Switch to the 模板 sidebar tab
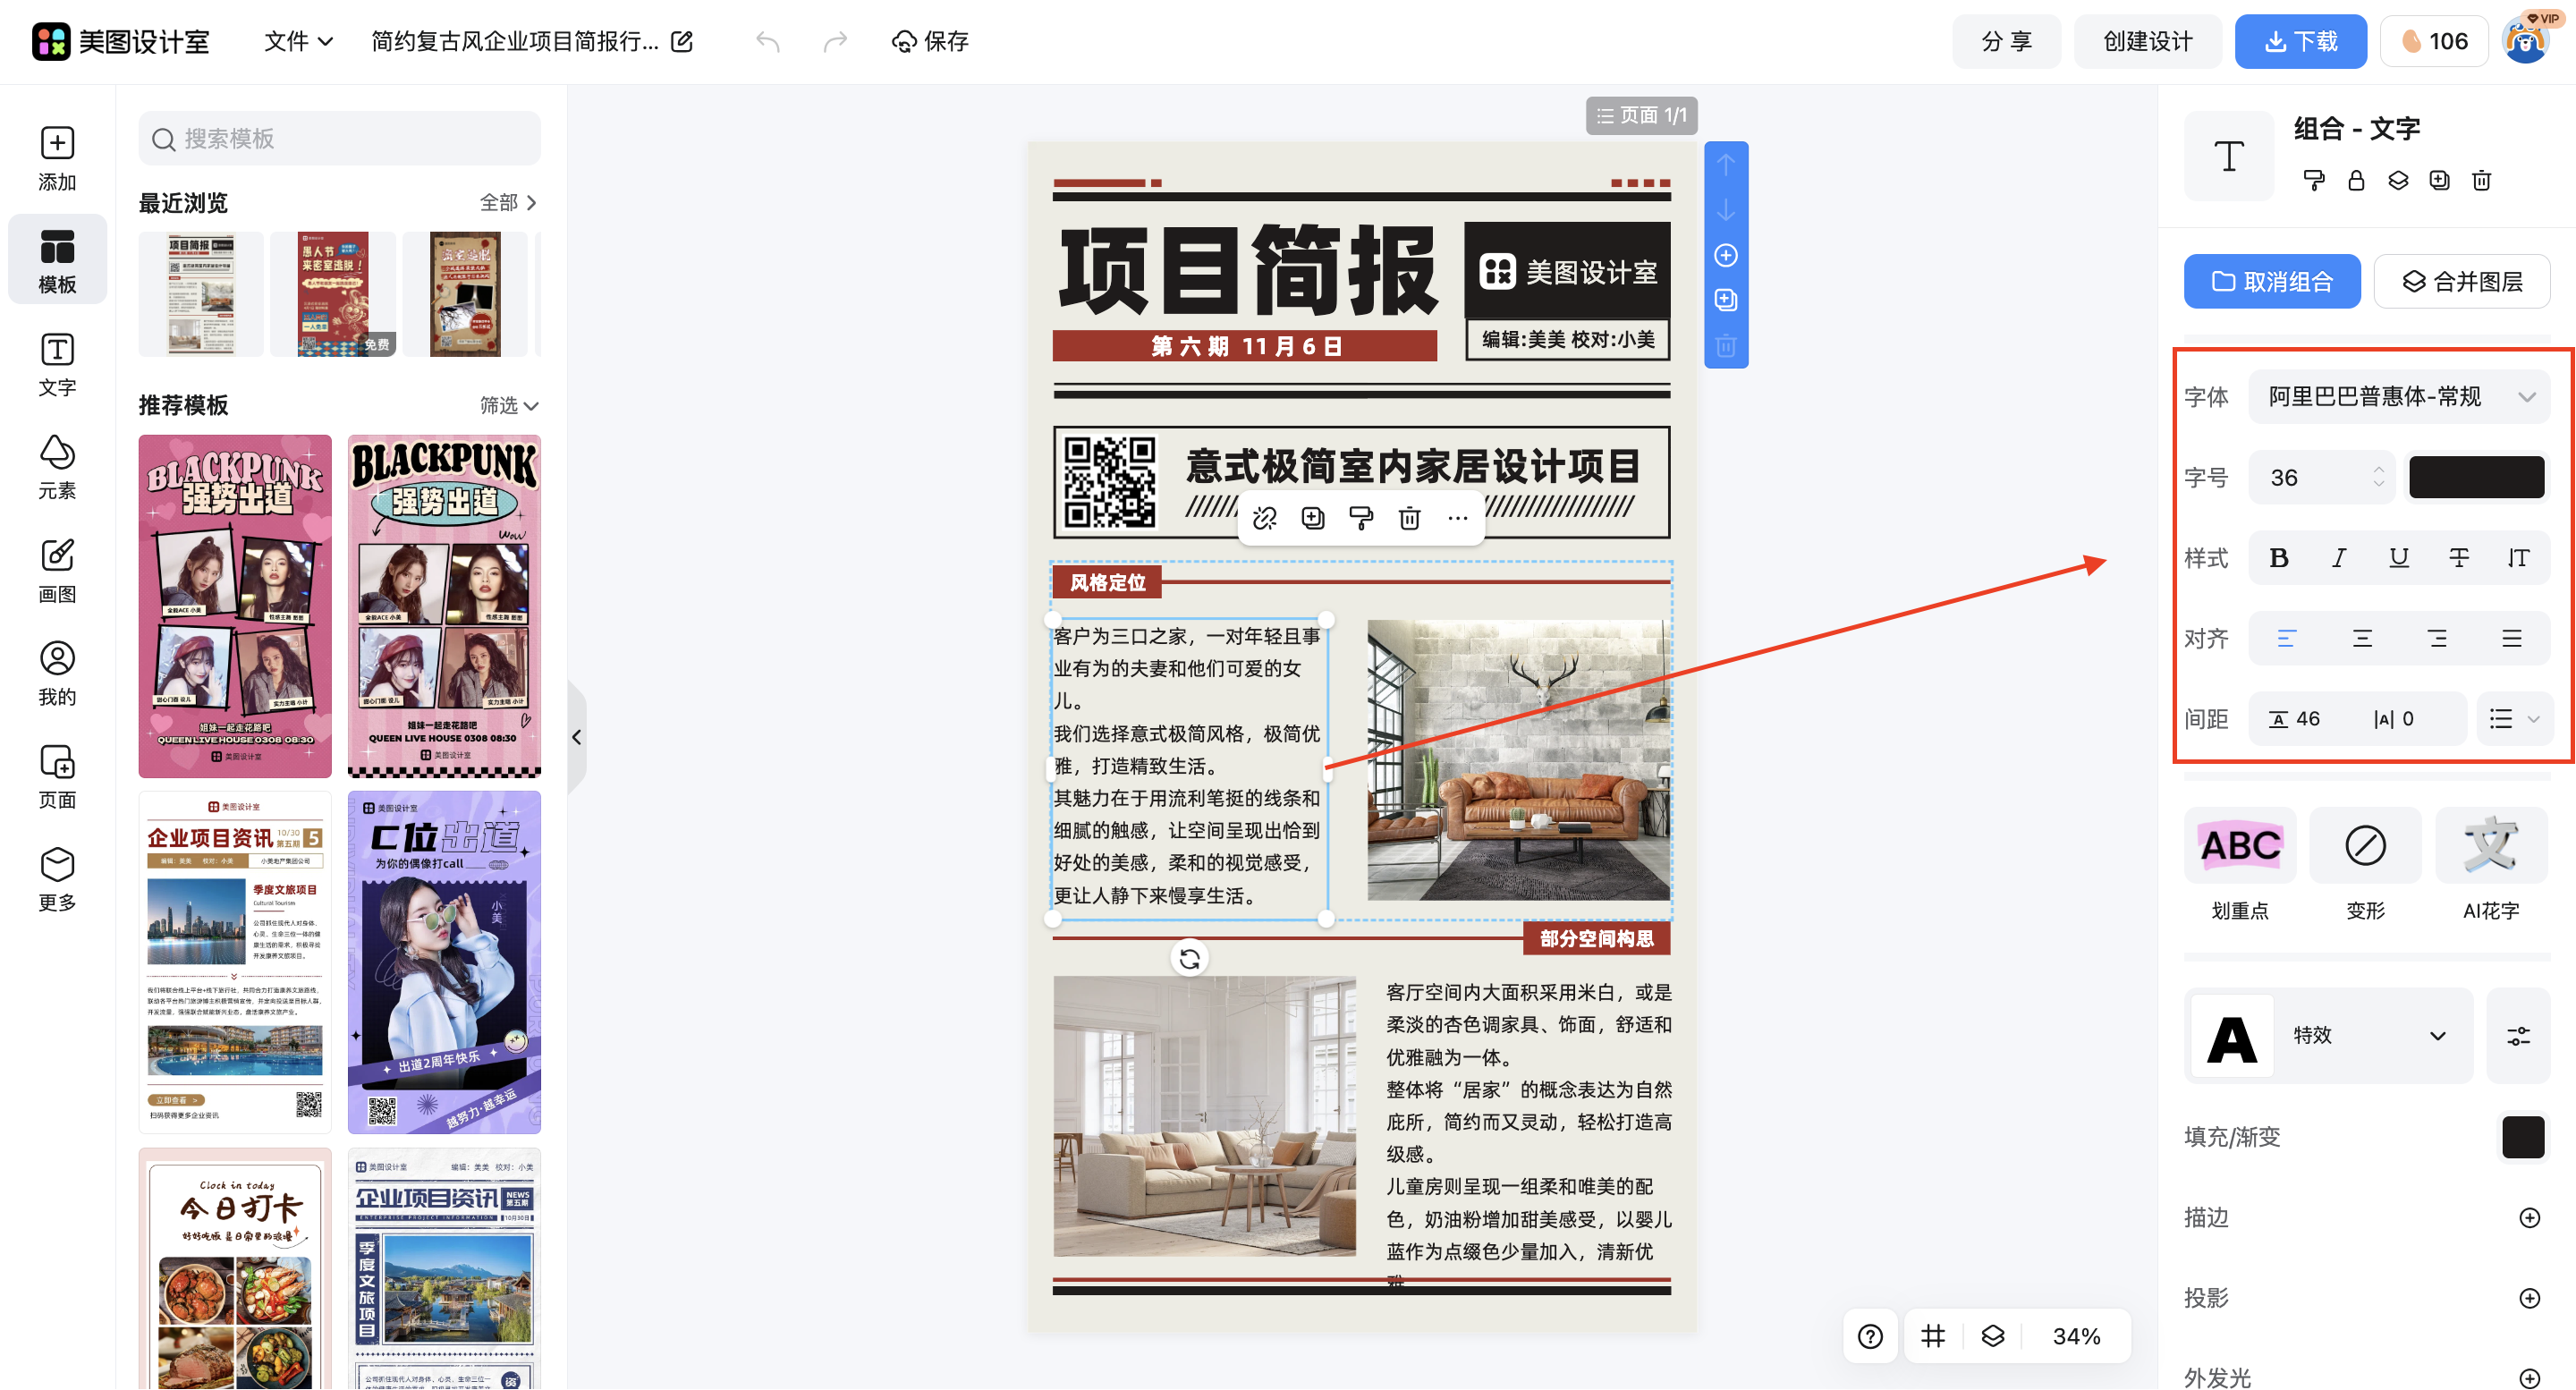The image size is (2576, 1390). pos(57,259)
